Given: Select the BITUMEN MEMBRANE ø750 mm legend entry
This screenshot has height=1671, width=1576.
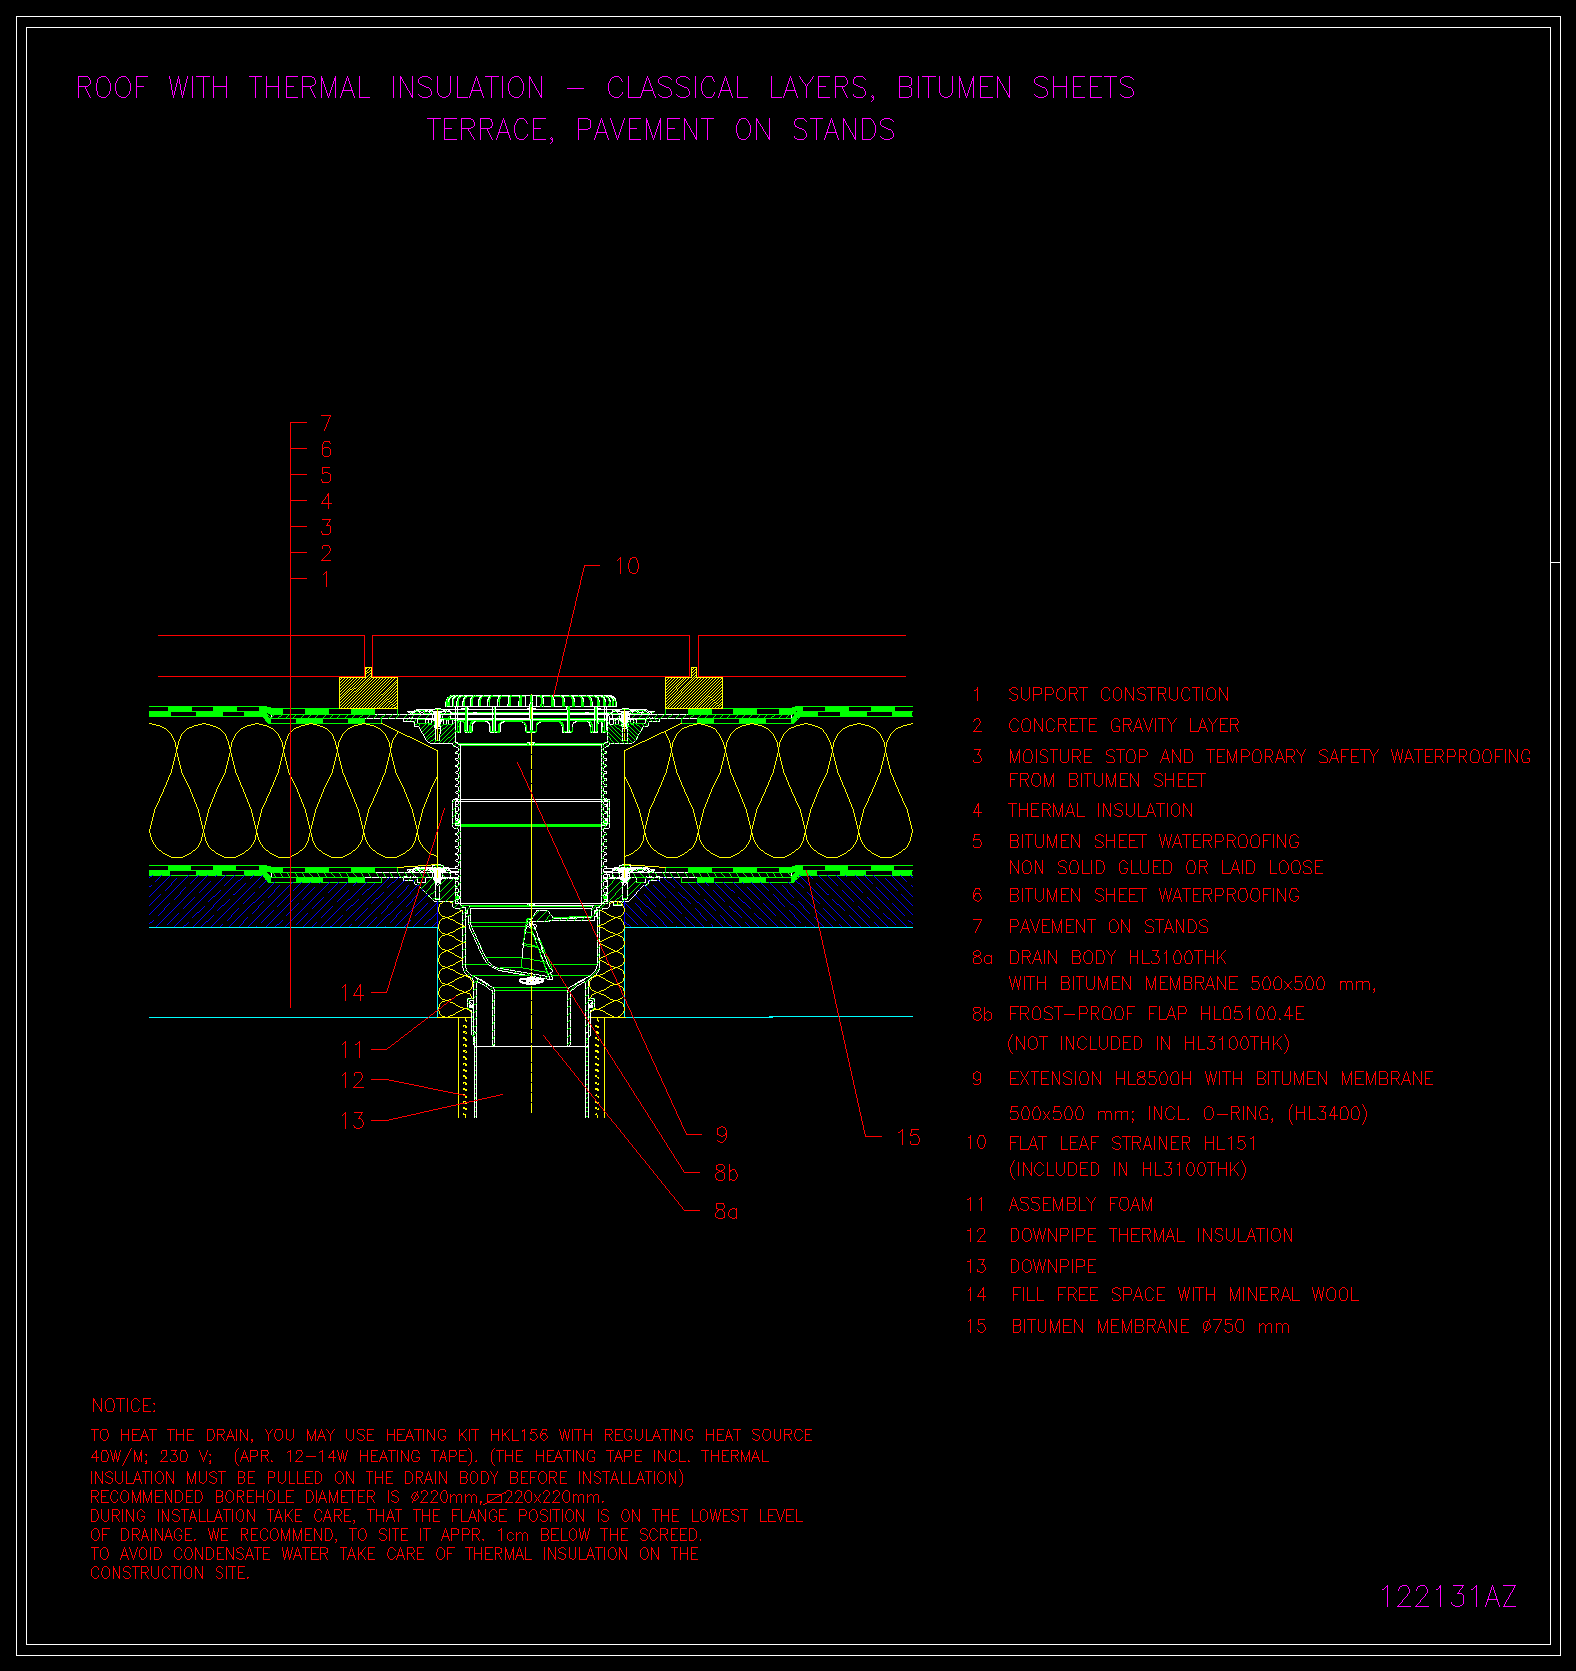Looking at the screenshot, I should point(1150,1327).
